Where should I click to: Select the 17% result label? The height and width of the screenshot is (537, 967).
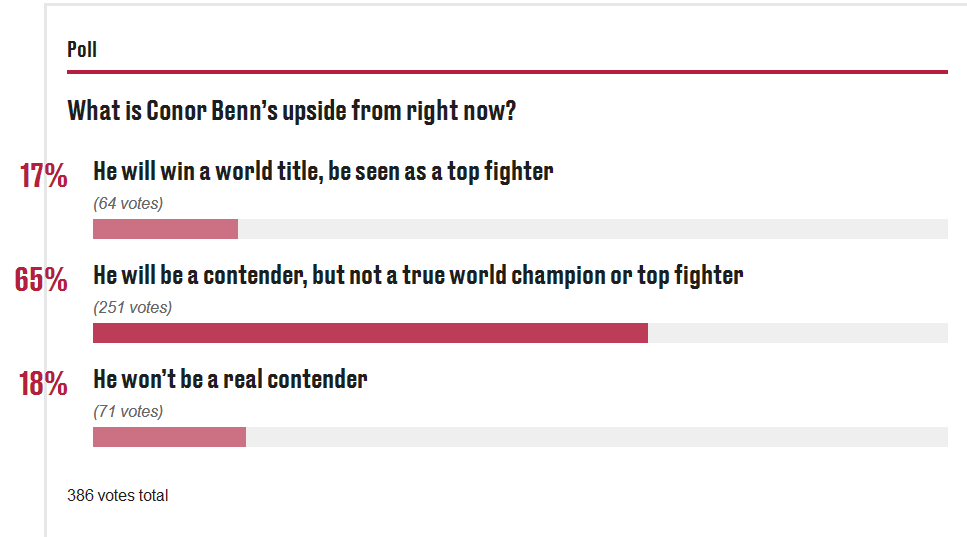[43, 175]
